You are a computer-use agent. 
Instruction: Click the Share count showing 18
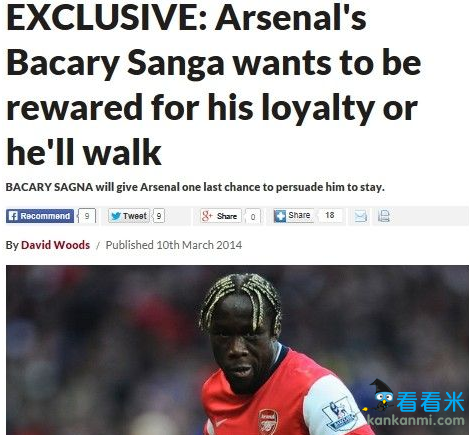click(x=330, y=215)
